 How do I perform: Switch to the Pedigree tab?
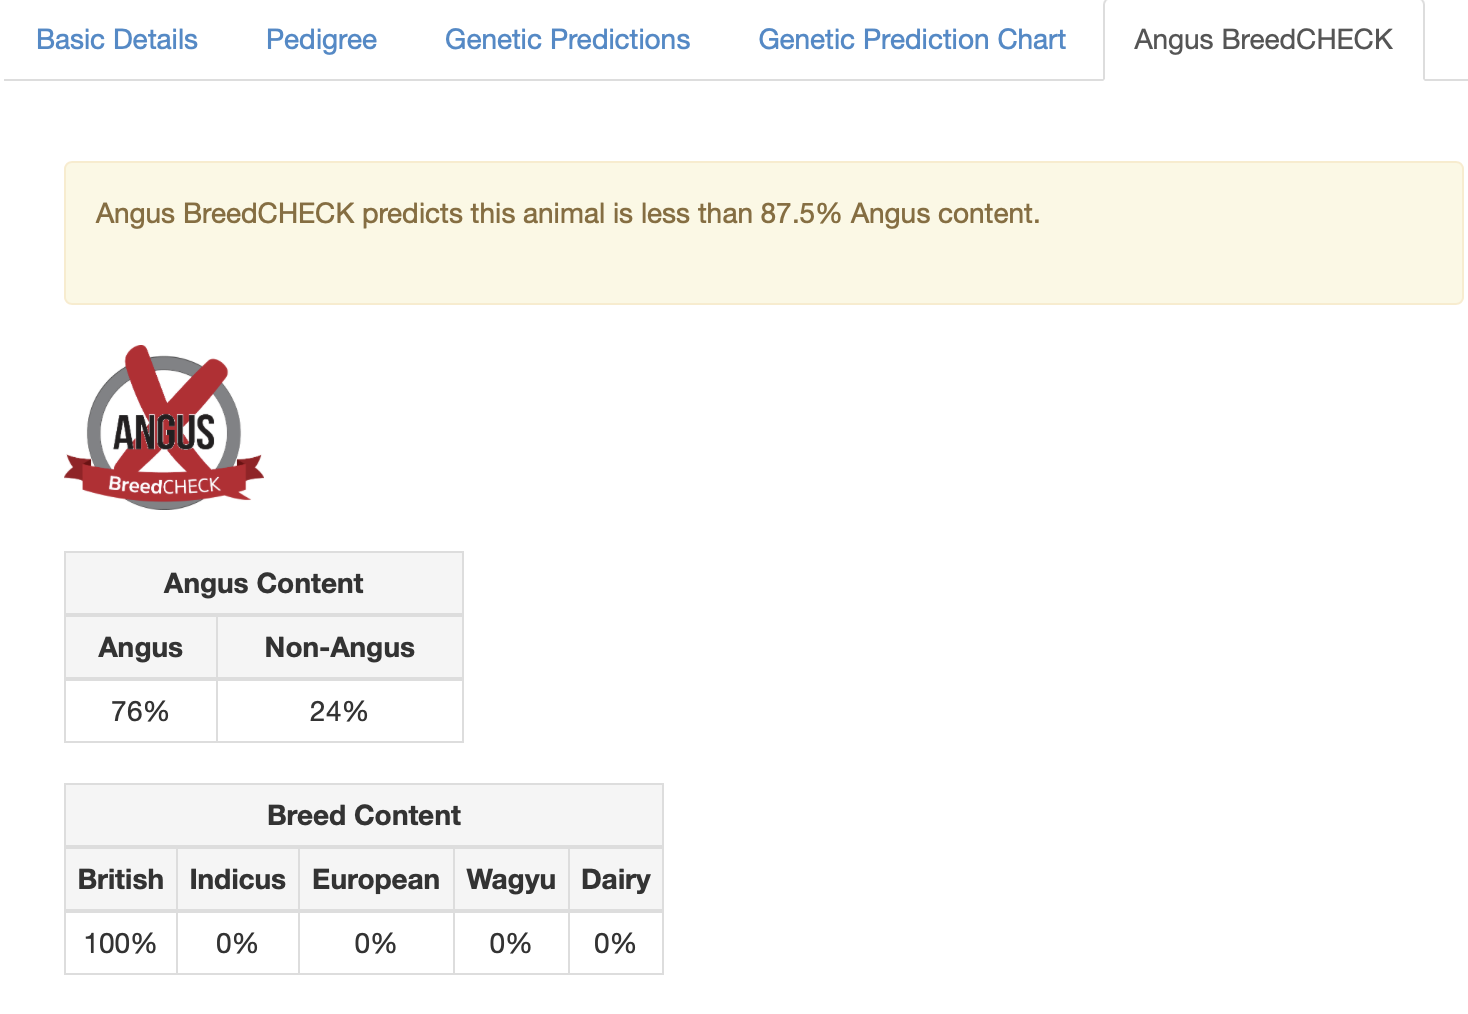click(x=321, y=40)
